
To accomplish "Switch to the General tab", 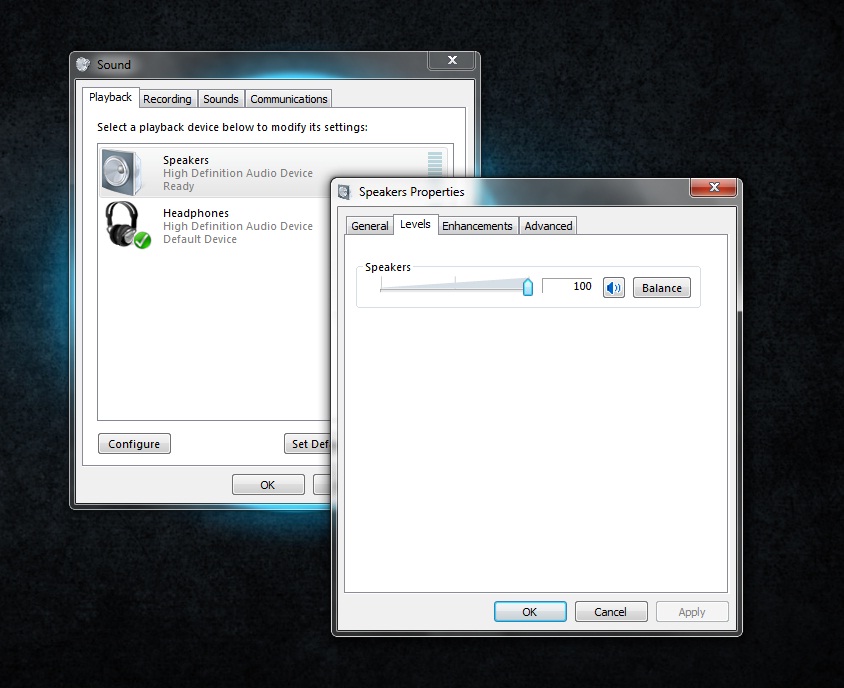I will tap(369, 226).
